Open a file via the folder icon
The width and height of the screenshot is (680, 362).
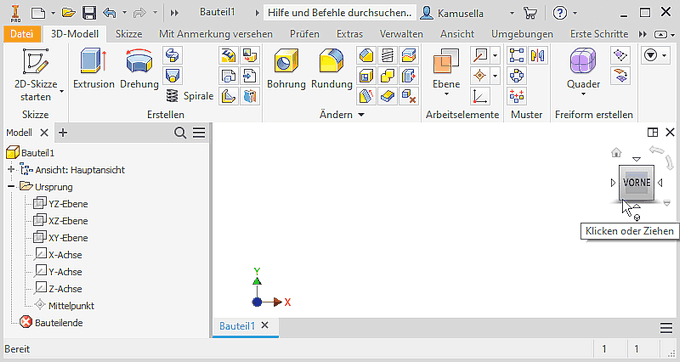69,13
